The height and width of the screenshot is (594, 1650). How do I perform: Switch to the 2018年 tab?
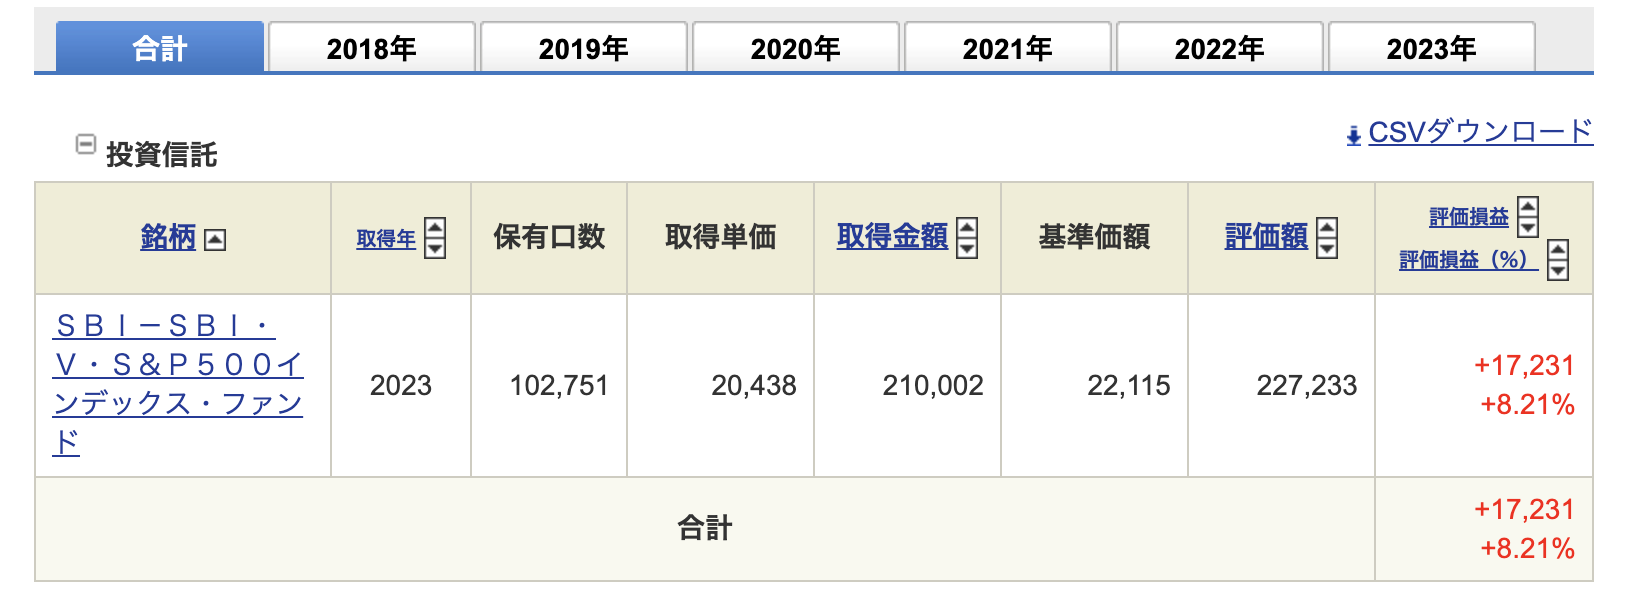click(371, 48)
